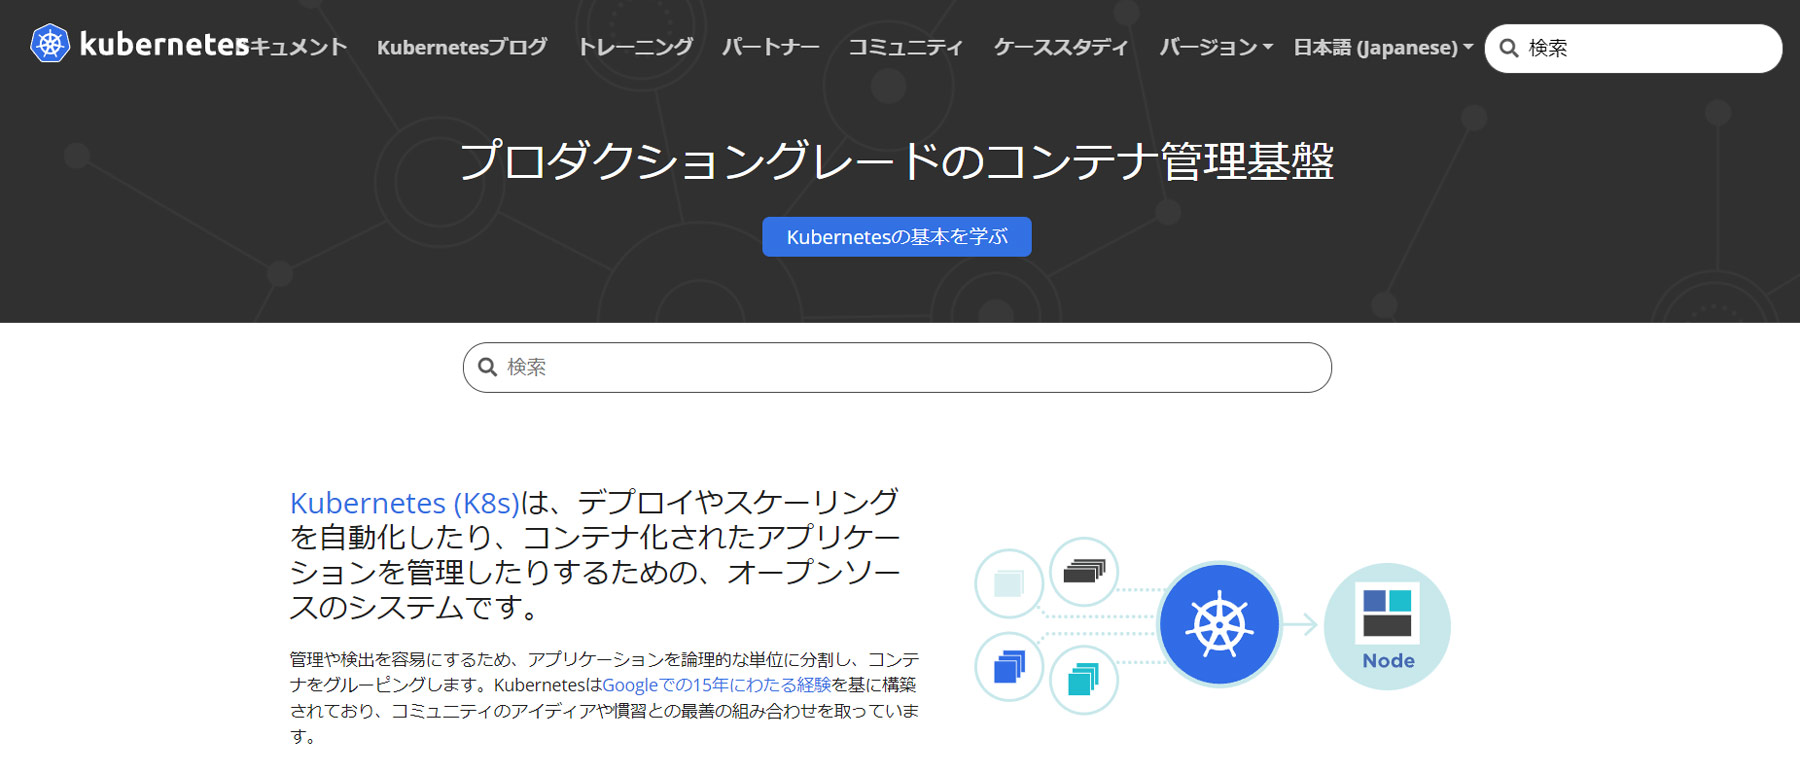Click the blue Kubernetes wheel diagram icon
This screenshot has width=1800, height=773.
[x=1219, y=624]
